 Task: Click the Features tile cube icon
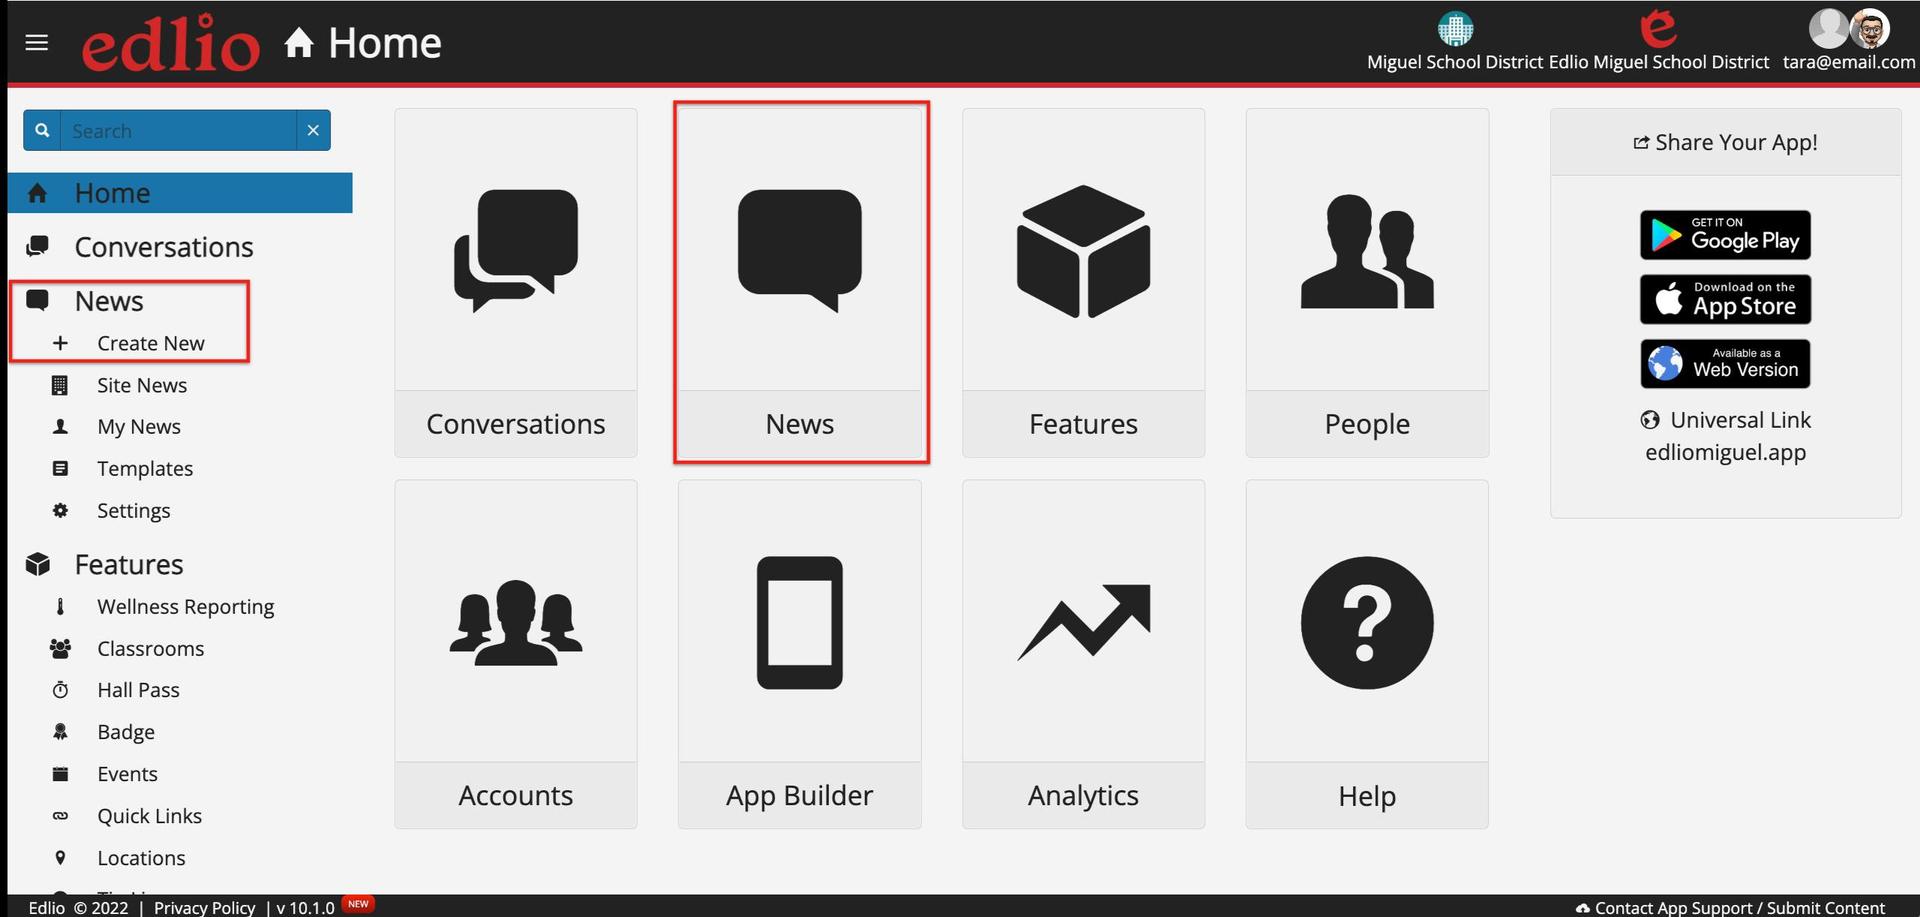(1083, 251)
